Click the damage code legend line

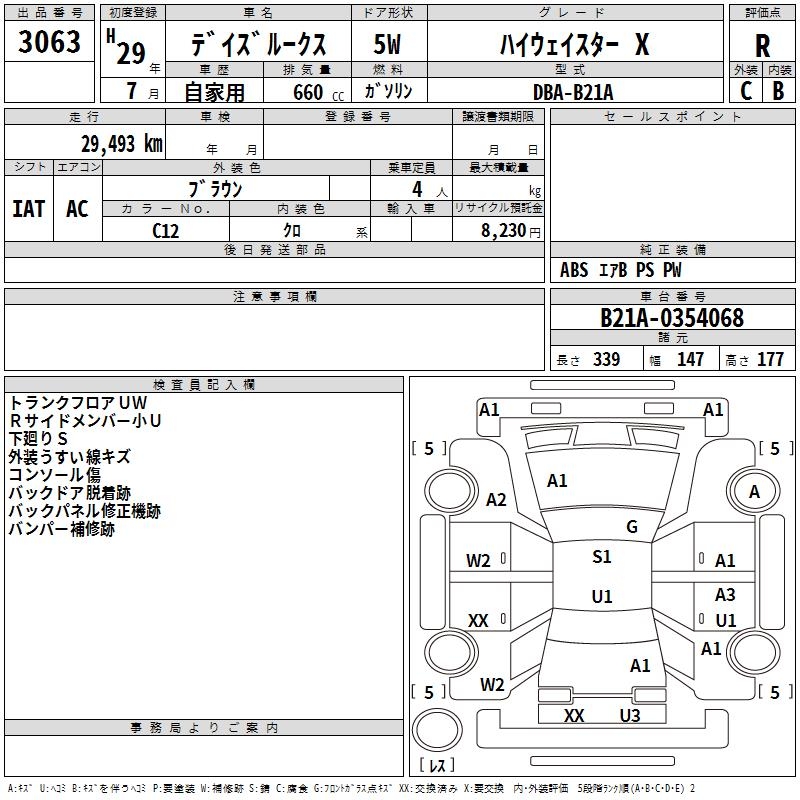click(352, 788)
